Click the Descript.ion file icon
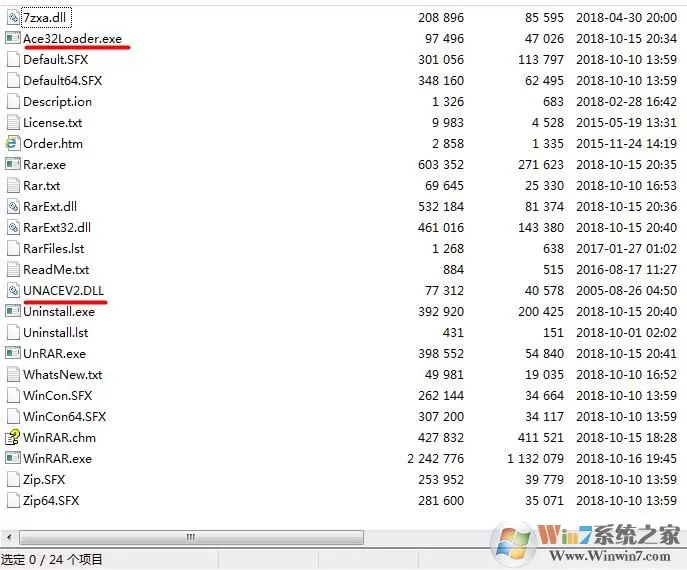687x570 pixels. pyautogui.click(x=13, y=101)
